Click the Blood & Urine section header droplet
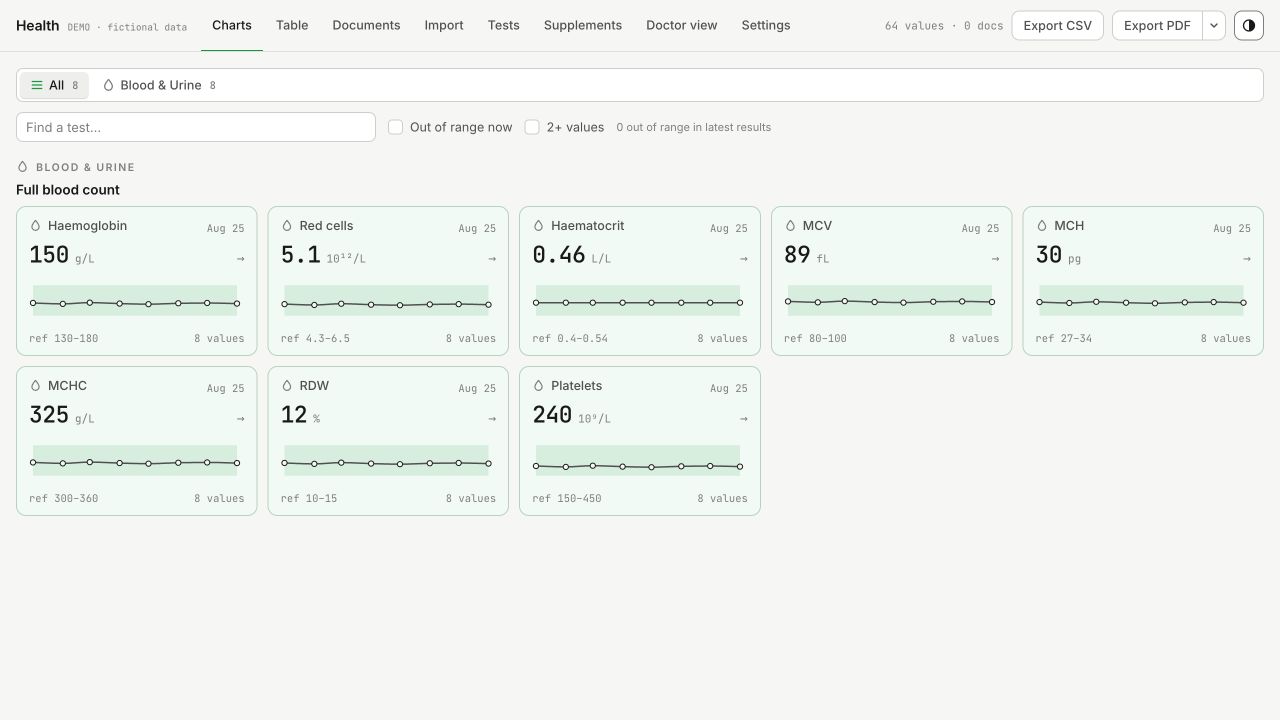This screenshot has width=1280, height=720. click(x=23, y=167)
